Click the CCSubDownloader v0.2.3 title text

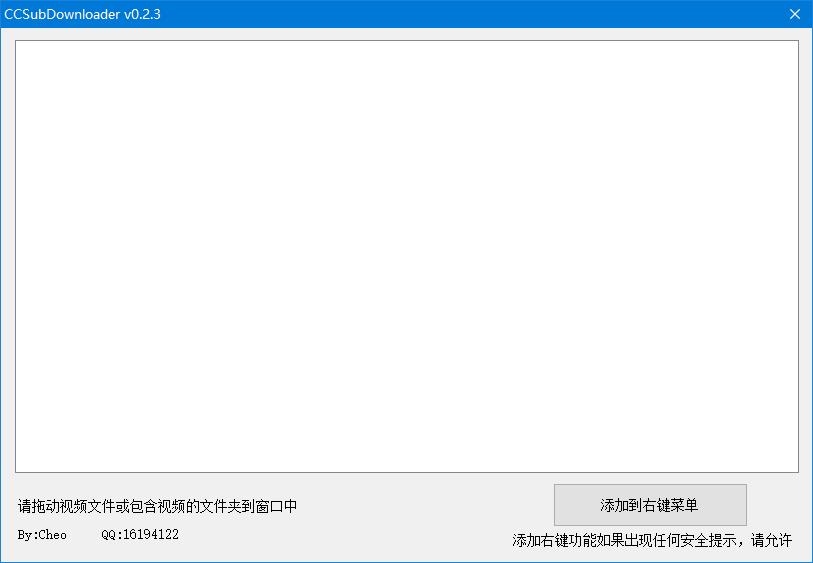point(82,14)
